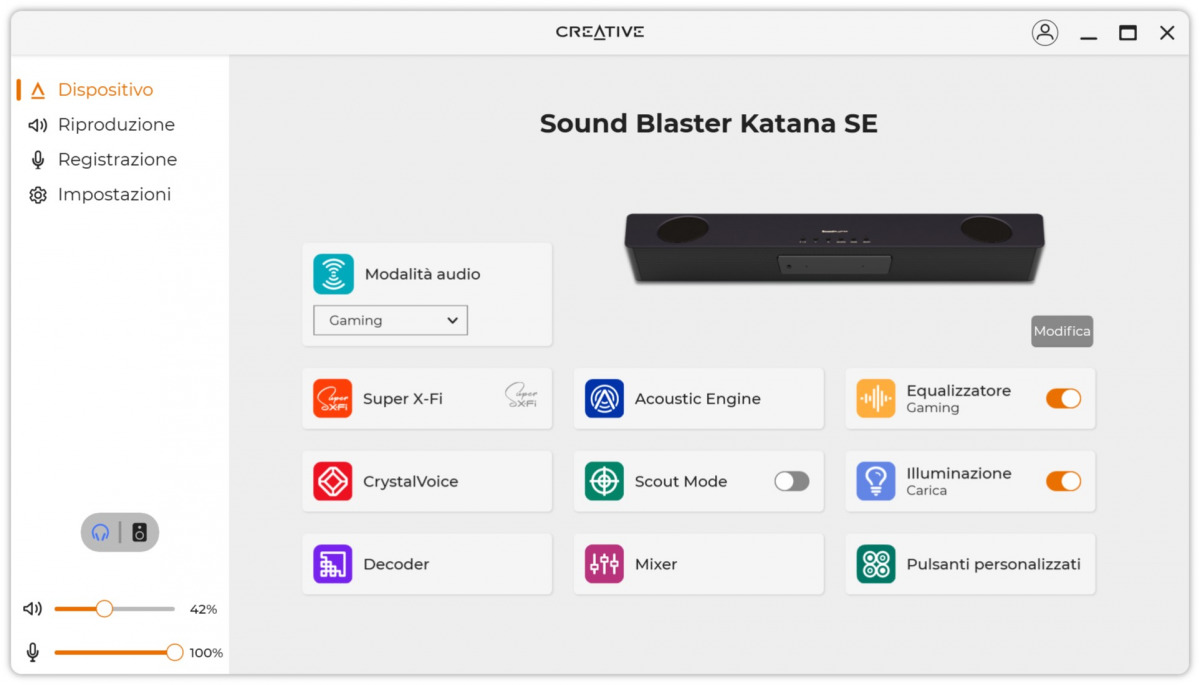1200x685 pixels.
Task: Switch output to headphones icon
Action: 100,532
